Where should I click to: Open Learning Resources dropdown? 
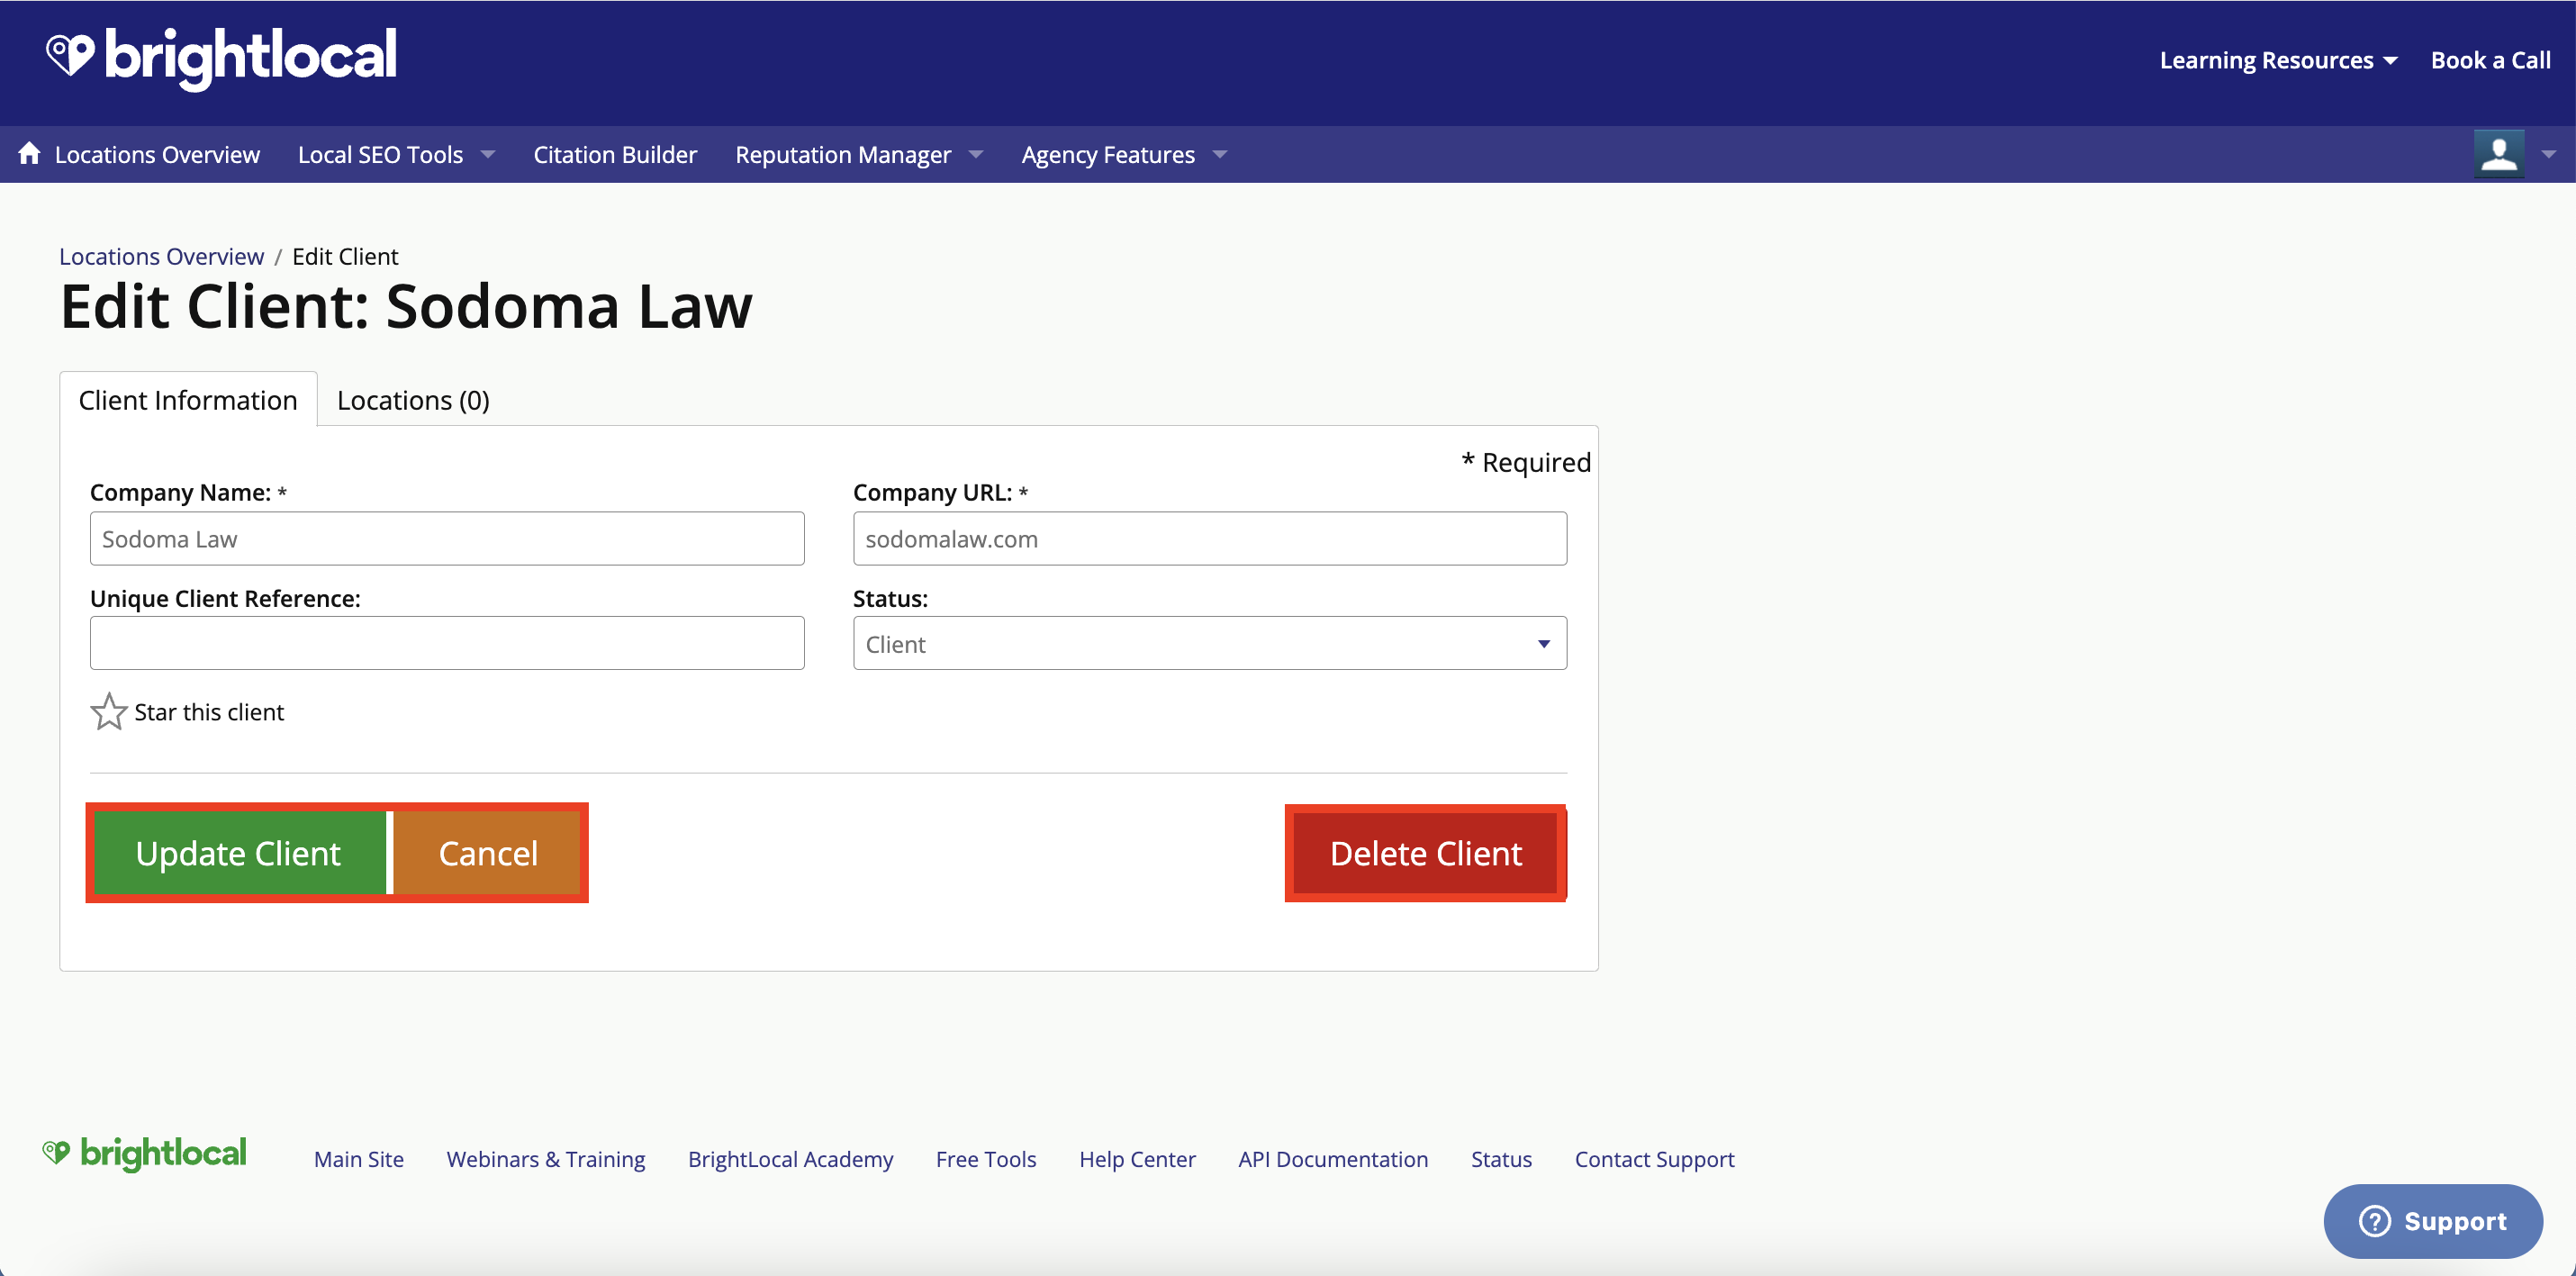coord(2278,60)
